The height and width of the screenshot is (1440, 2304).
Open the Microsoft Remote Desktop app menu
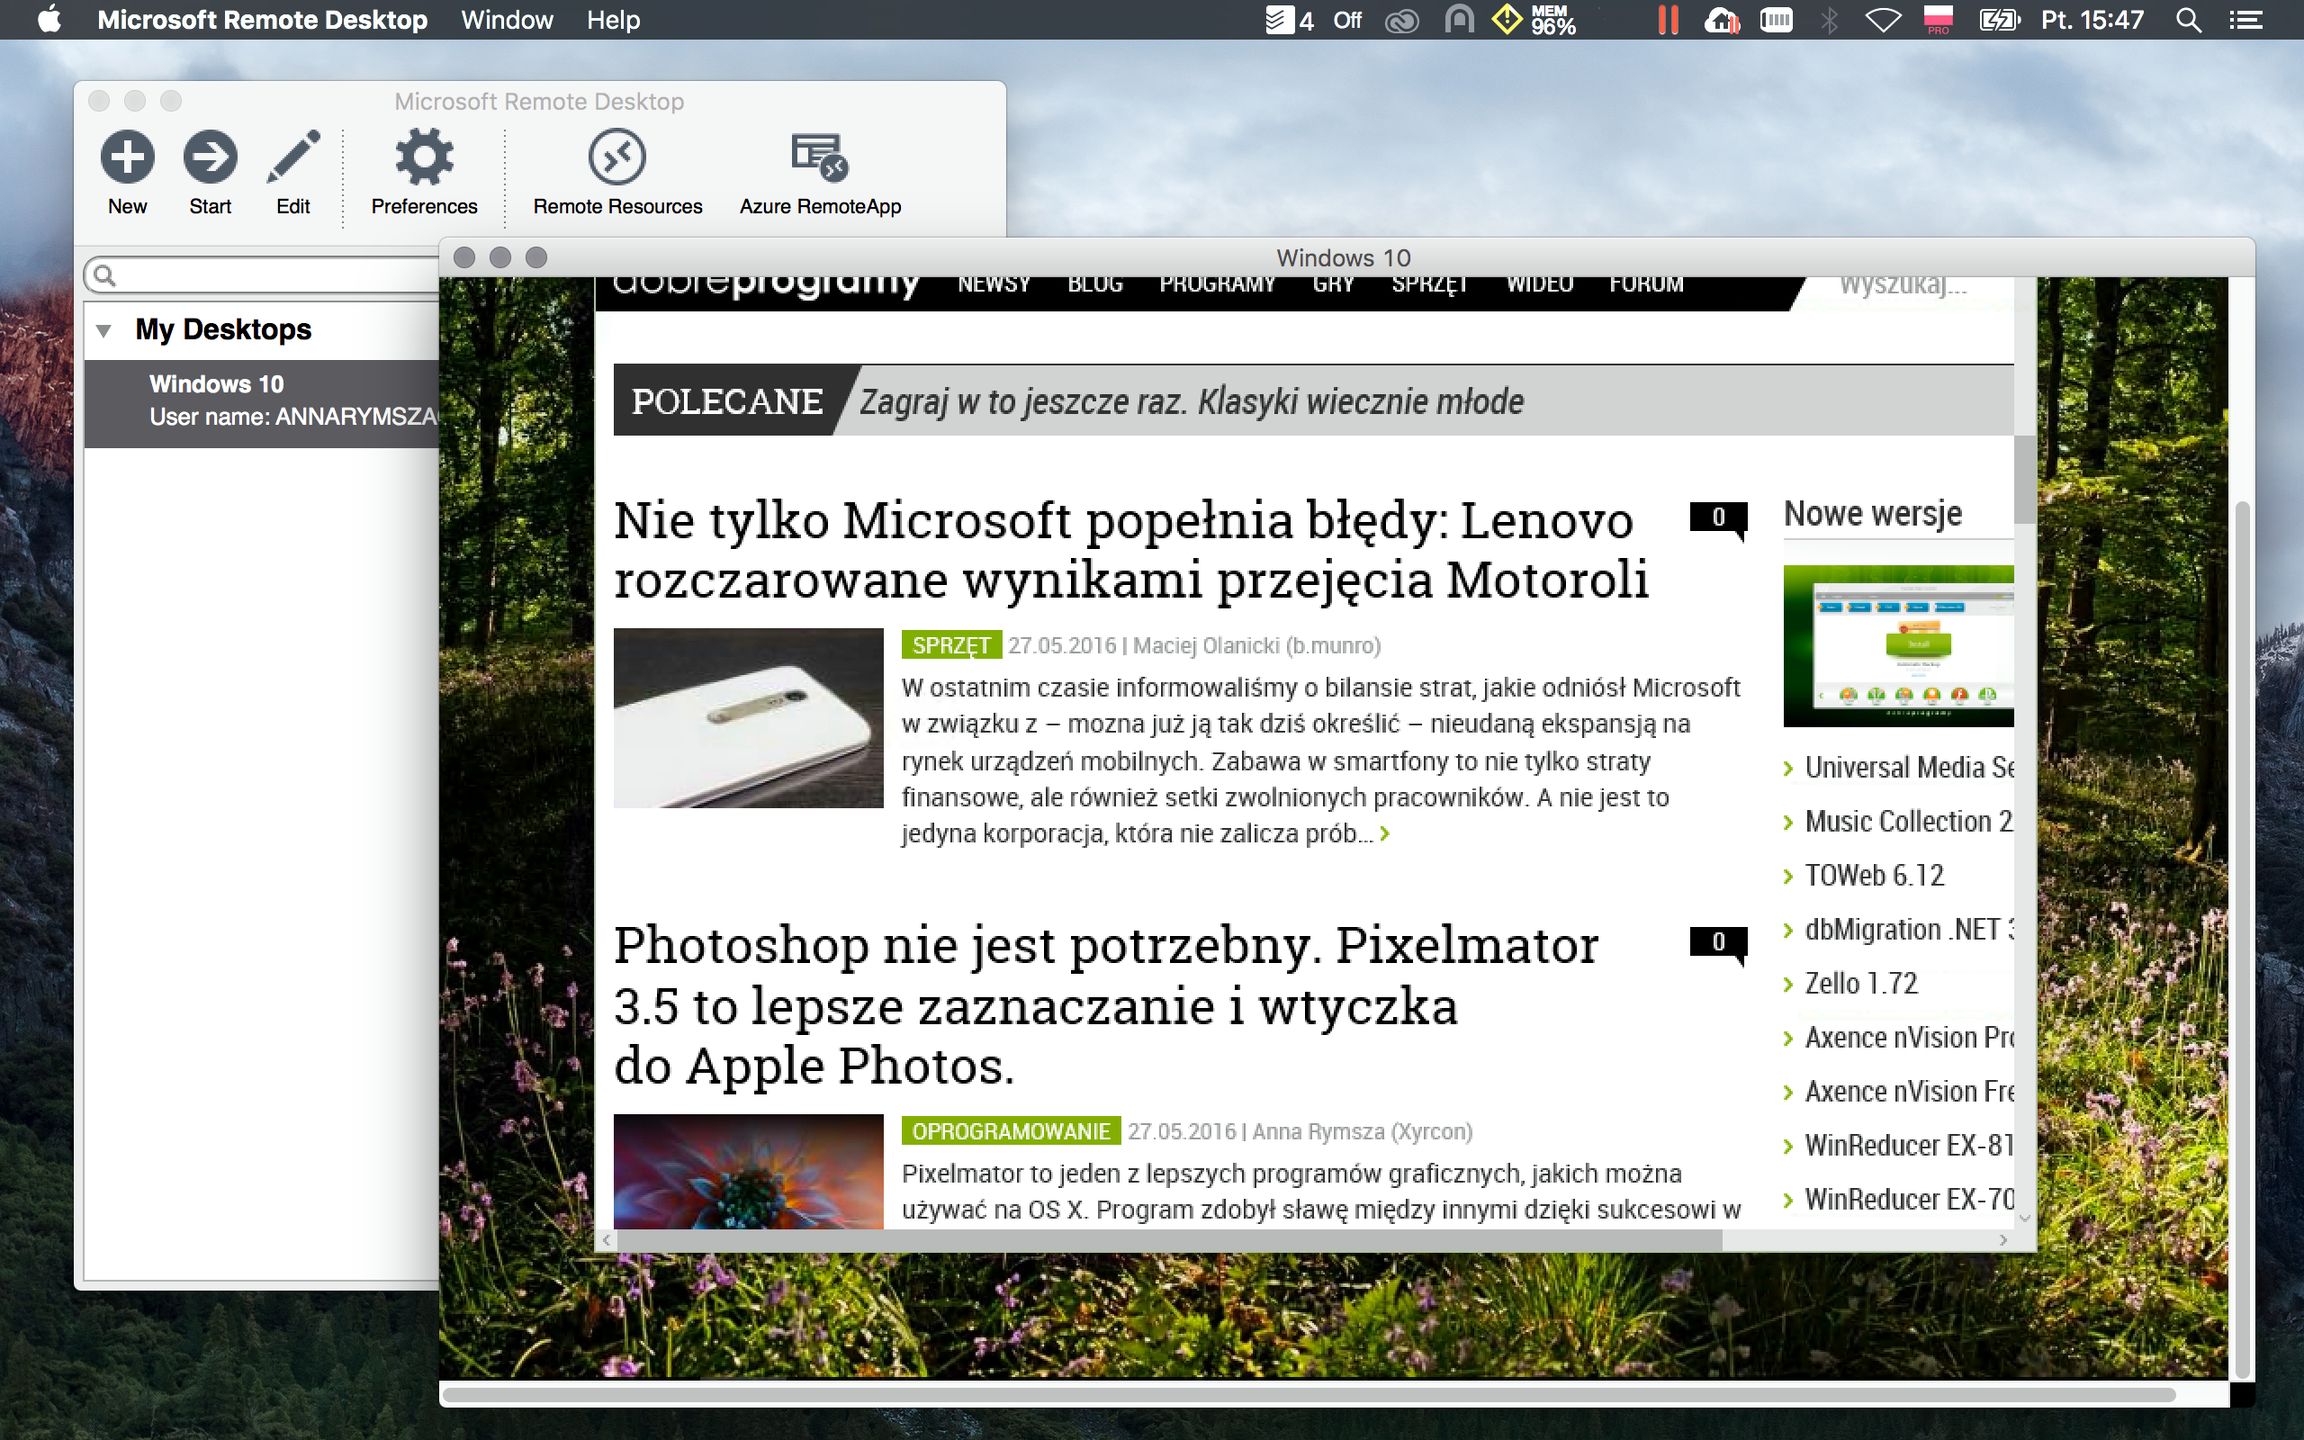pos(262,20)
